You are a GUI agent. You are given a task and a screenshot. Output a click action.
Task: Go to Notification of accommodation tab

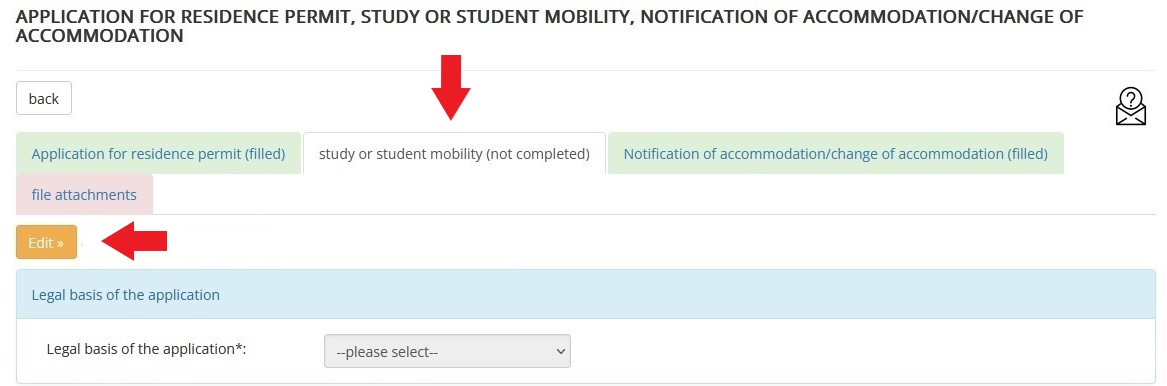[835, 154]
